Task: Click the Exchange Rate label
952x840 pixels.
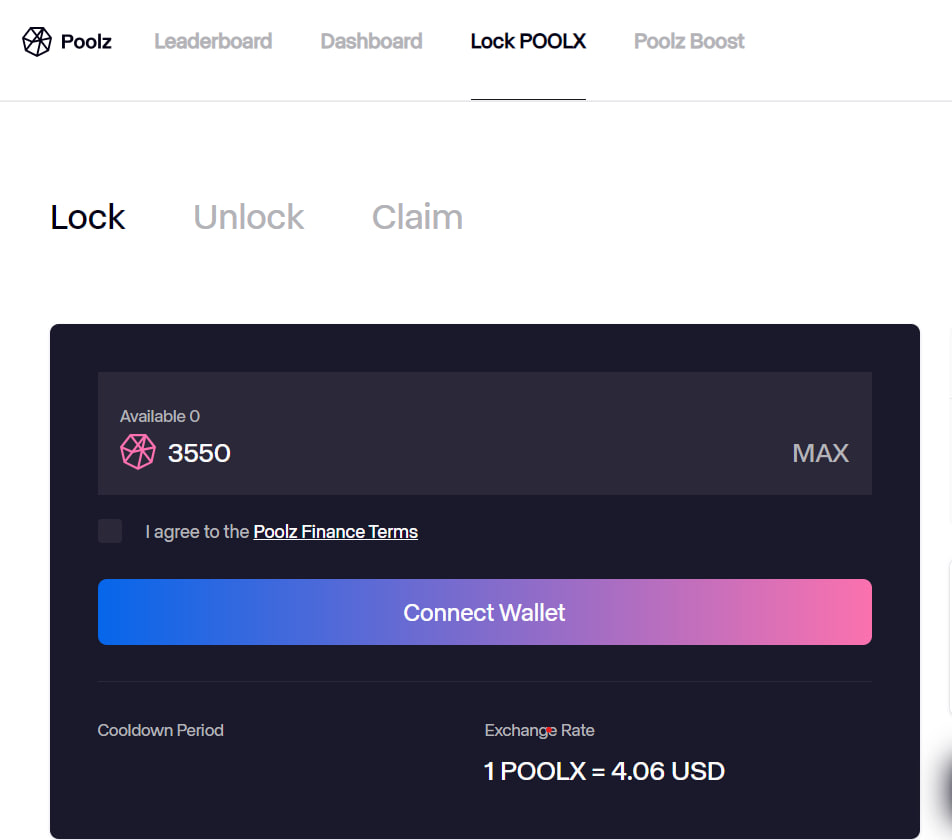Action: click(539, 730)
